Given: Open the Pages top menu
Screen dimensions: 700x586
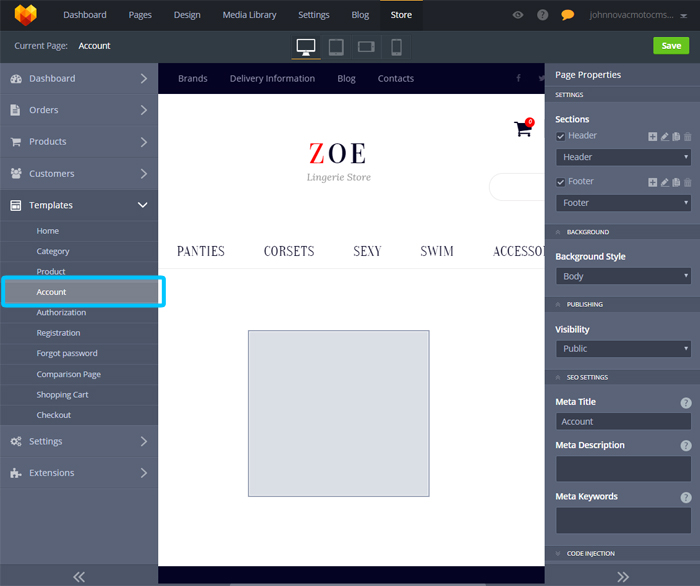Looking at the screenshot, I should tap(140, 15).
